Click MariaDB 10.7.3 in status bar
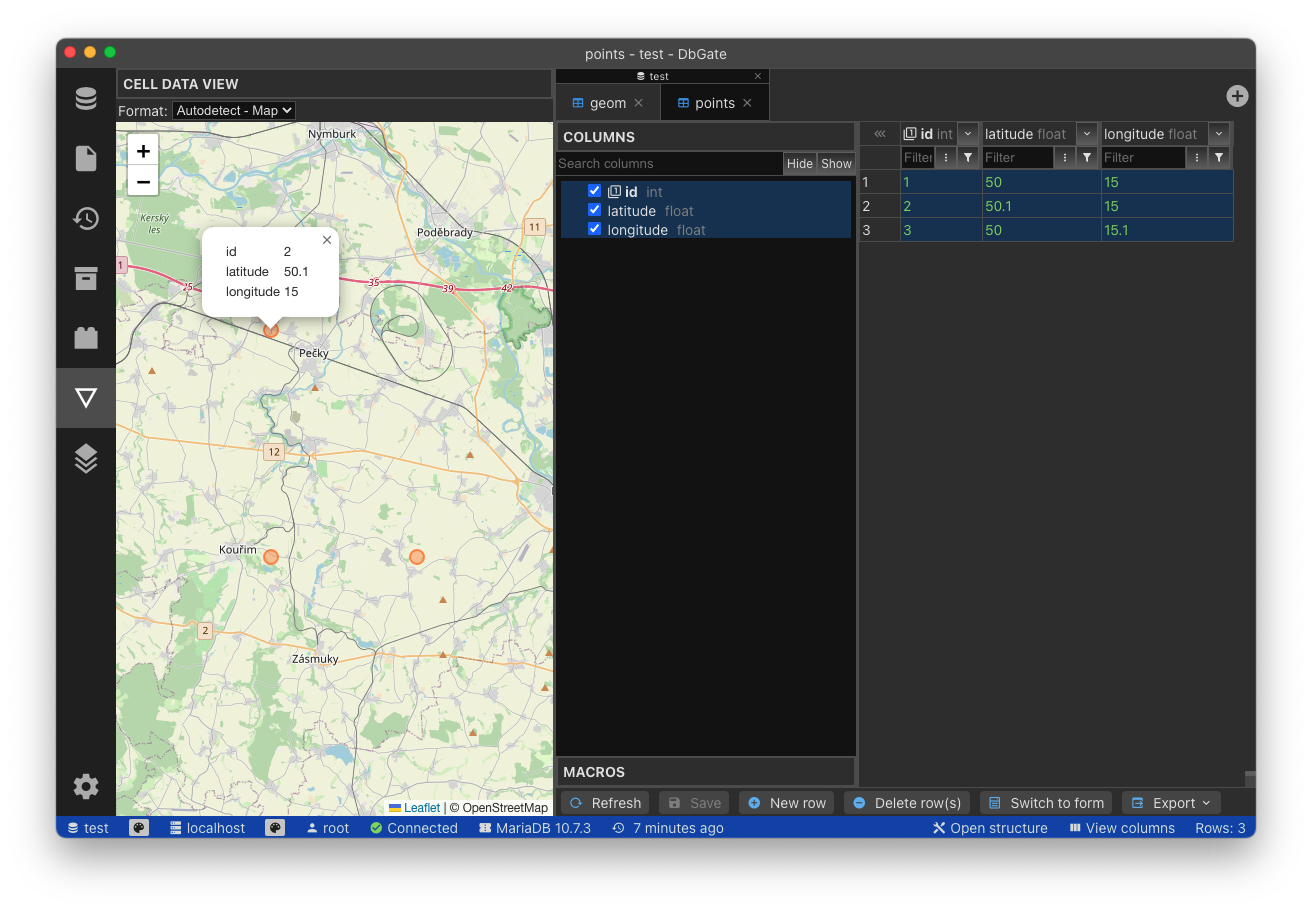Viewport: 1312px width, 912px height. (535, 828)
